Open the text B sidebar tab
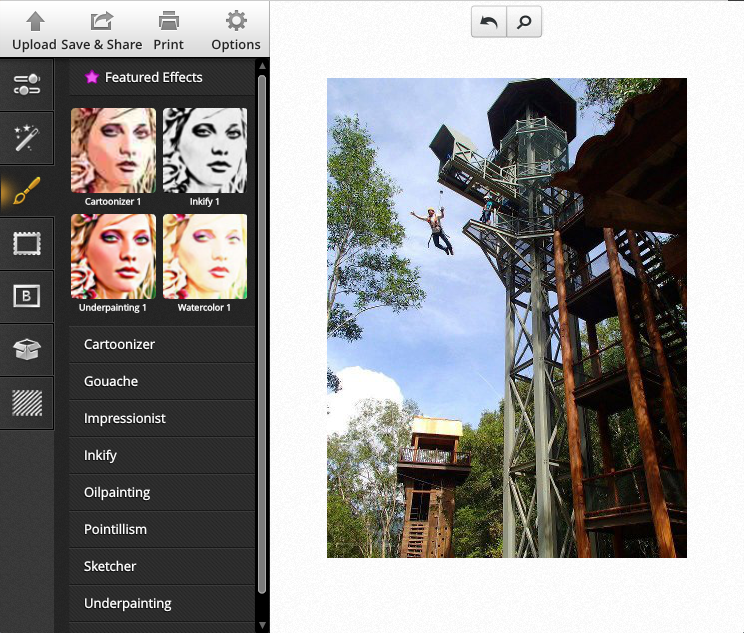Screen dimensions: 744x633 pyautogui.click(x=26, y=296)
